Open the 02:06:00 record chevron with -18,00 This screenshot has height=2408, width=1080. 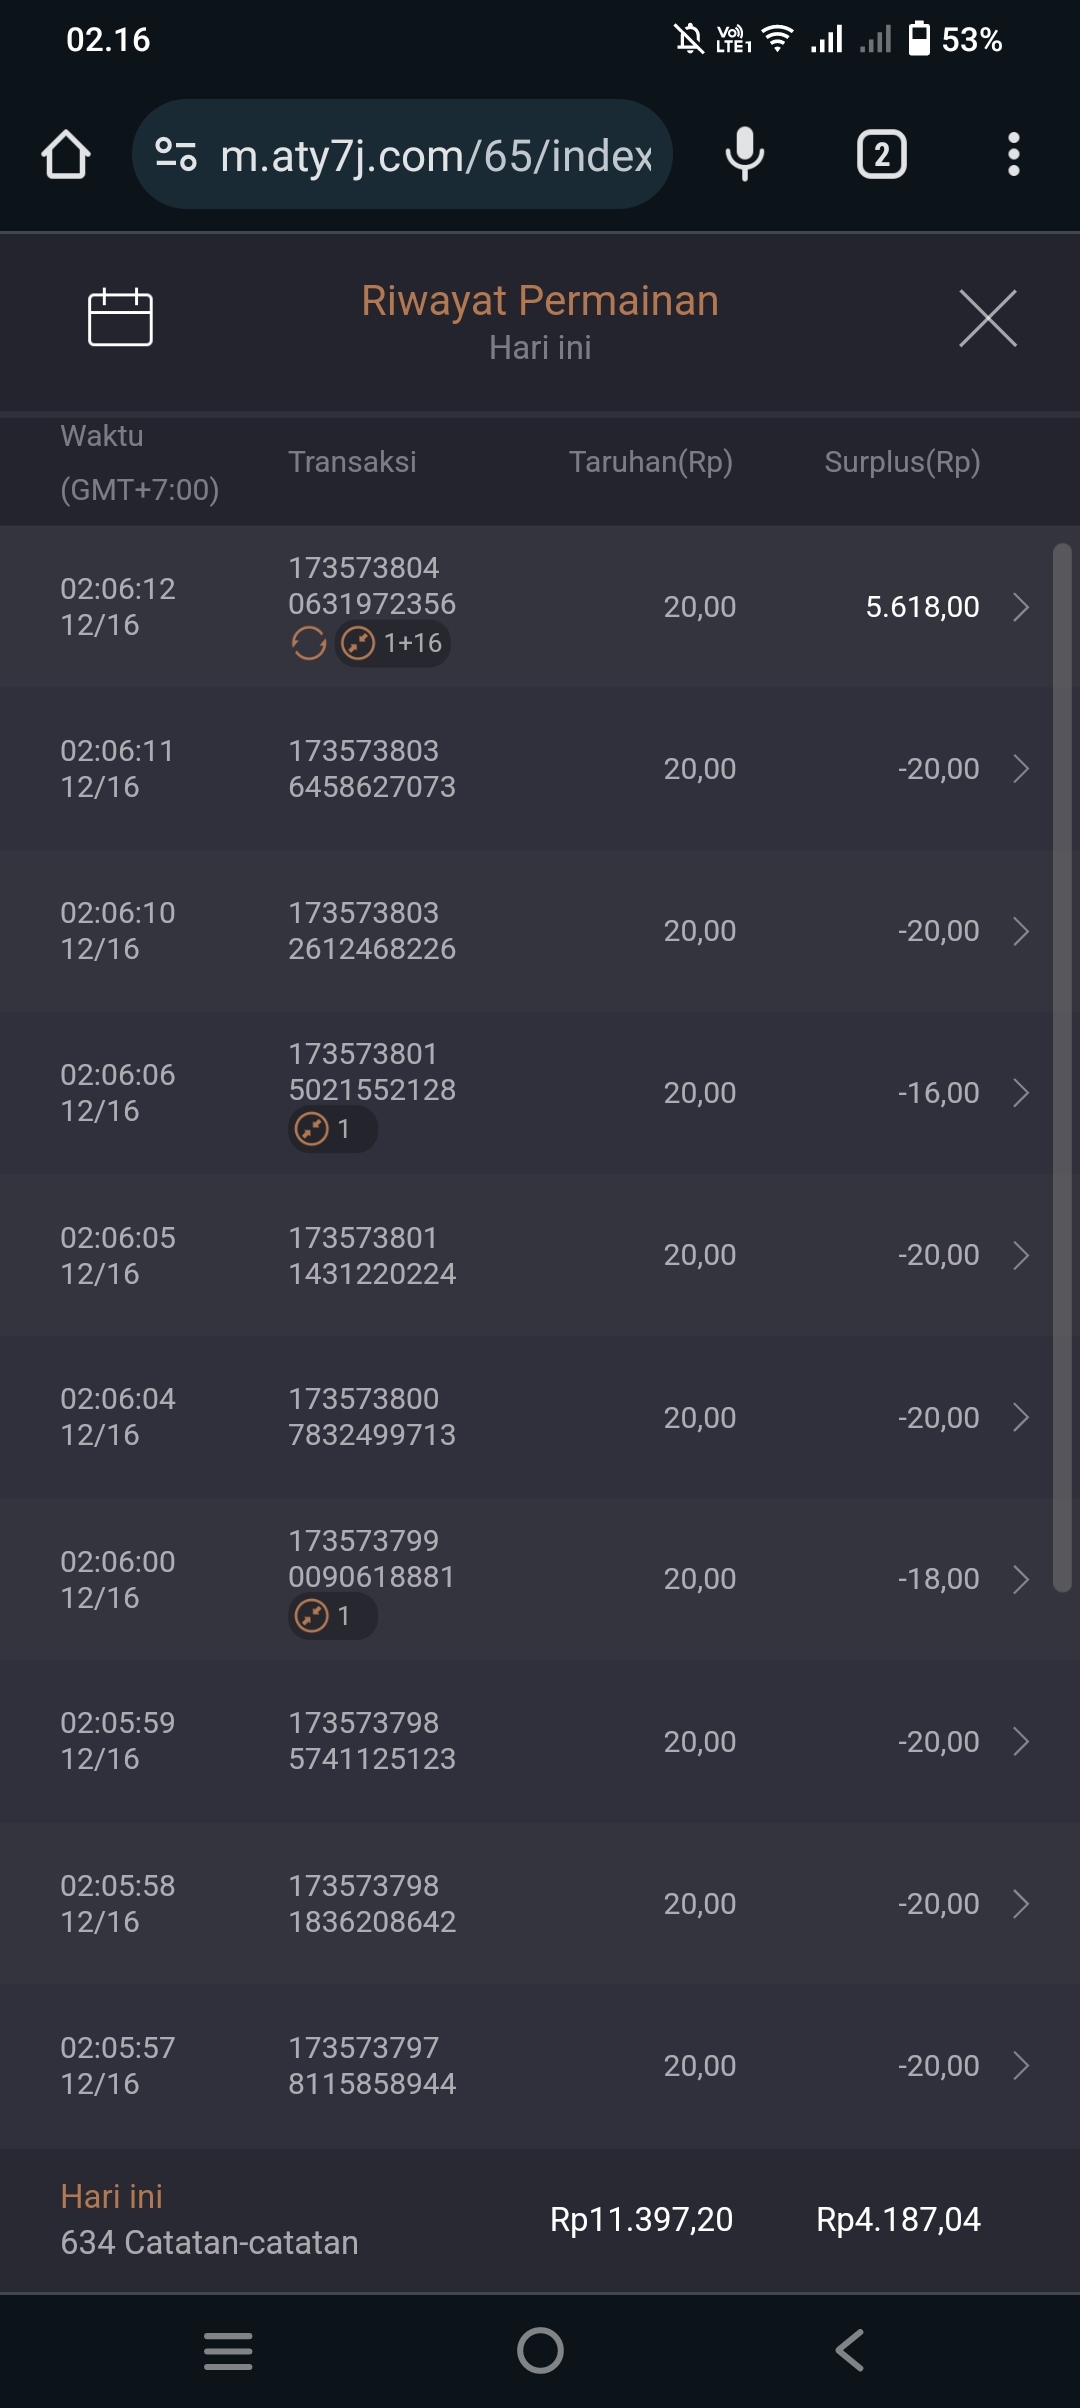click(1020, 1579)
